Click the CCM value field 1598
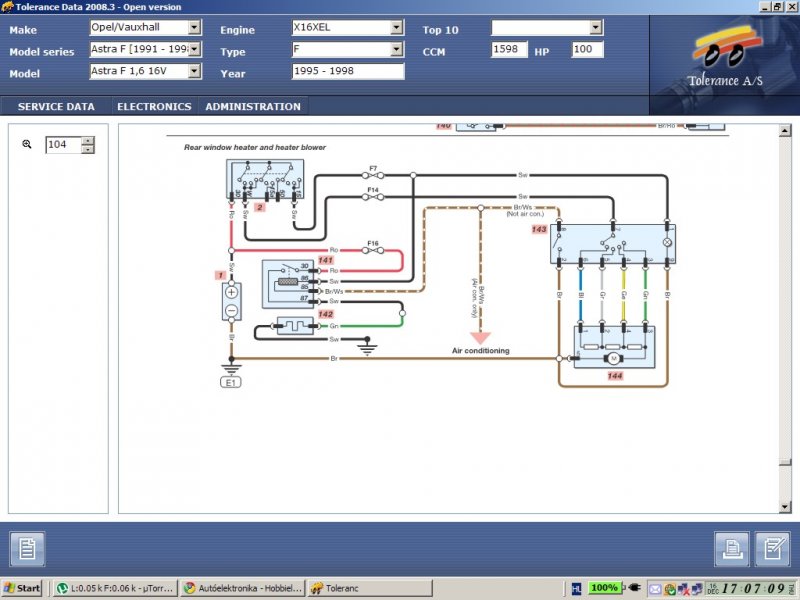800x600 pixels. [x=509, y=49]
